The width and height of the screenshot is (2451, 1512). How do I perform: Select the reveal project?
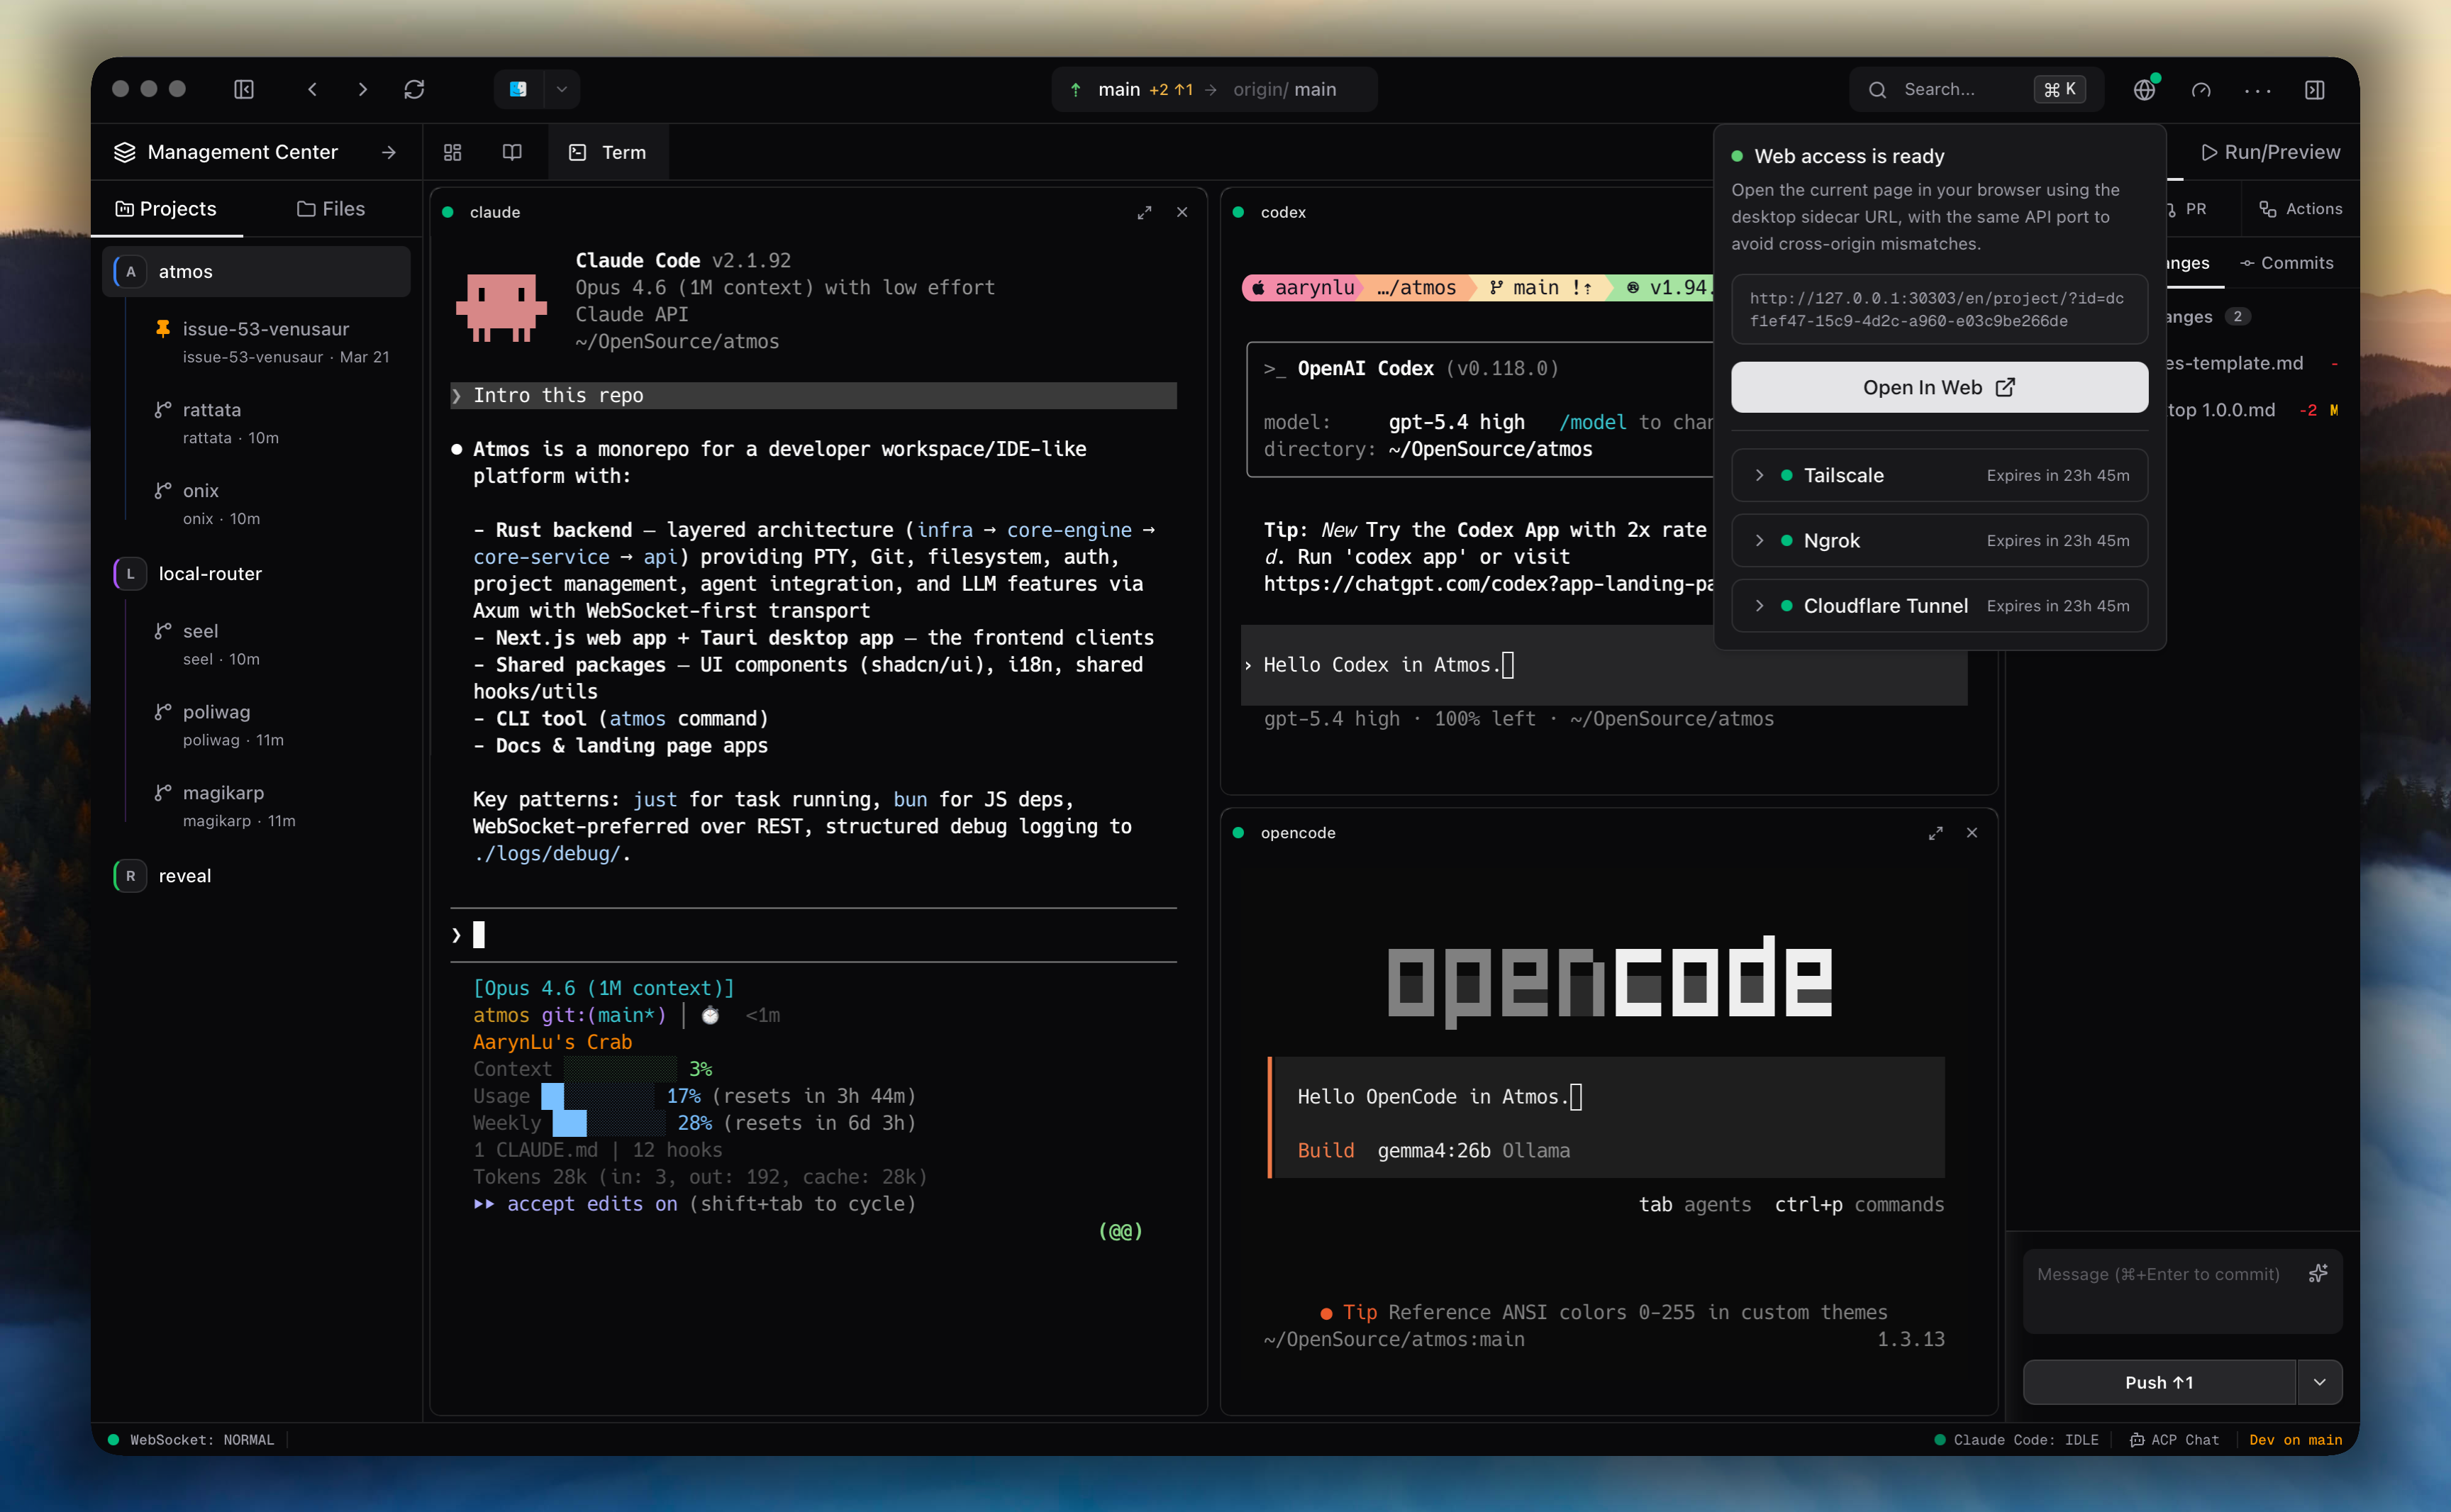click(x=256, y=875)
